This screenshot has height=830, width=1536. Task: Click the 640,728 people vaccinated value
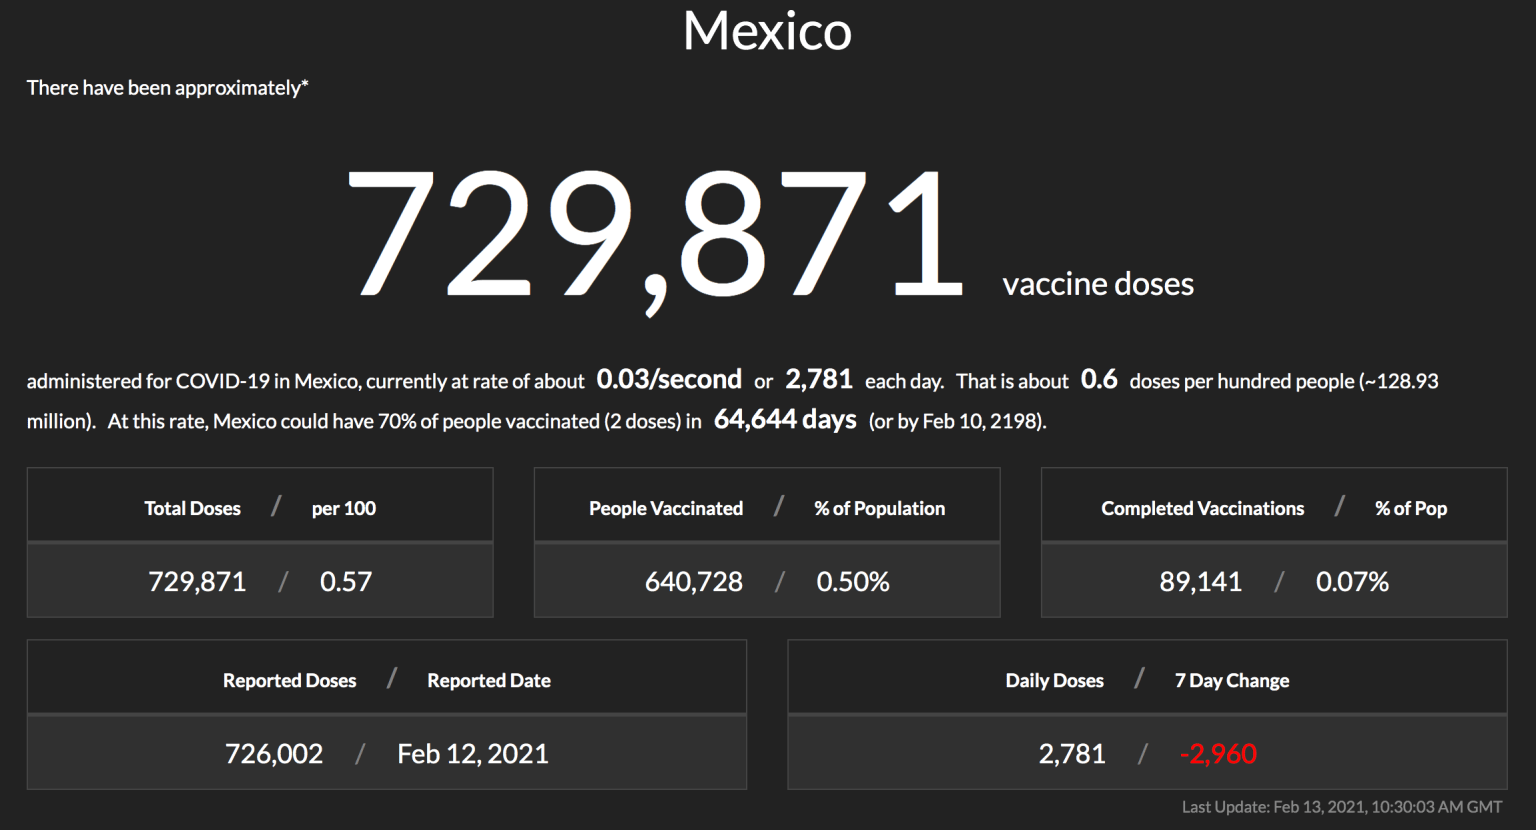(x=694, y=582)
